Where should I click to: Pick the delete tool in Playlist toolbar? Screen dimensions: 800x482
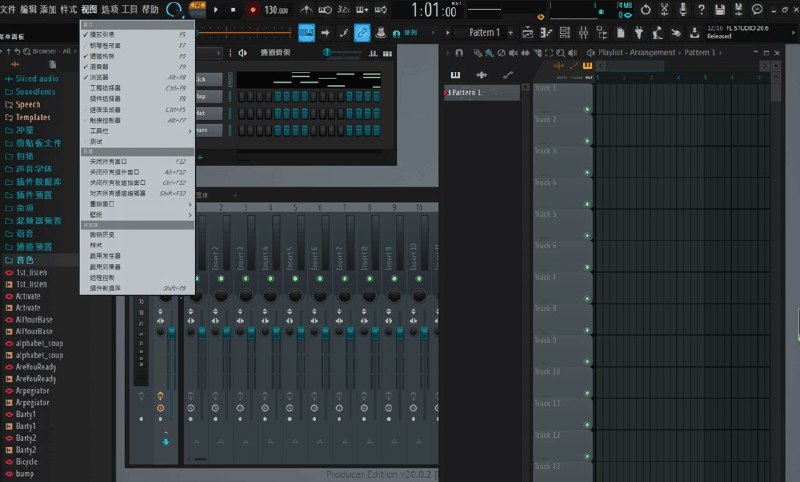tap(502, 53)
